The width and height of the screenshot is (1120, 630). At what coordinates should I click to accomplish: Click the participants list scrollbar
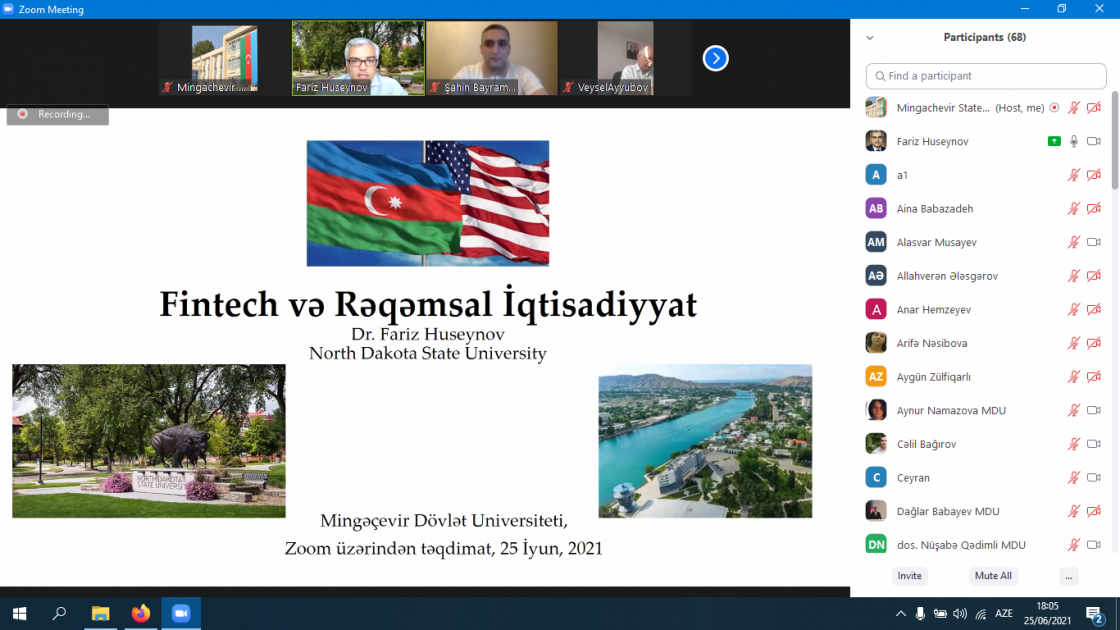1115,141
